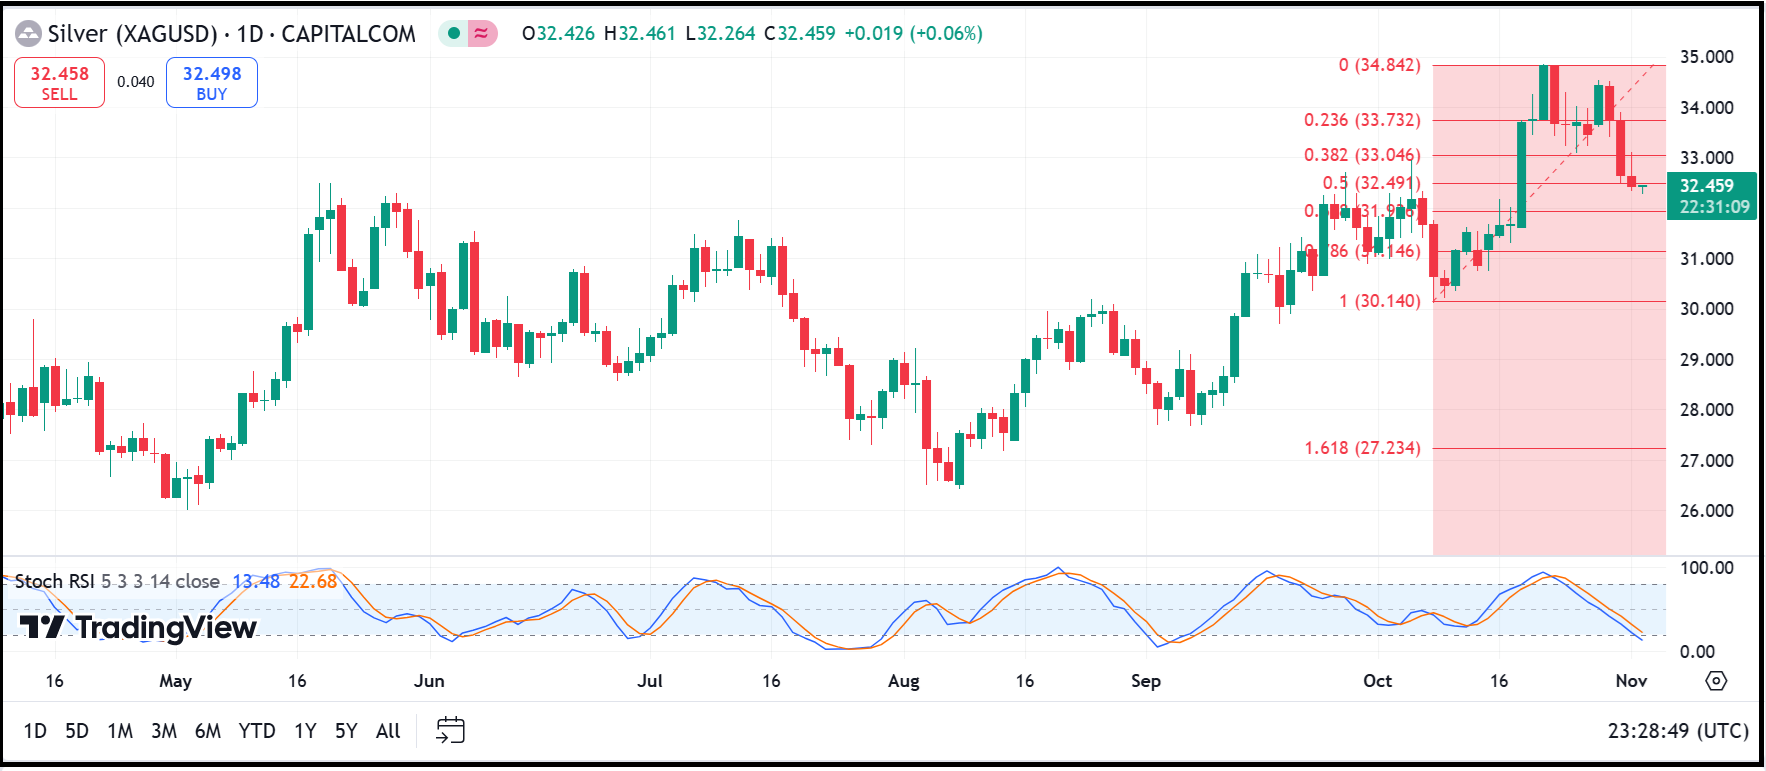The height and width of the screenshot is (771, 1766).
Task: Click the green market open status dot
Action: pyautogui.click(x=454, y=34)
